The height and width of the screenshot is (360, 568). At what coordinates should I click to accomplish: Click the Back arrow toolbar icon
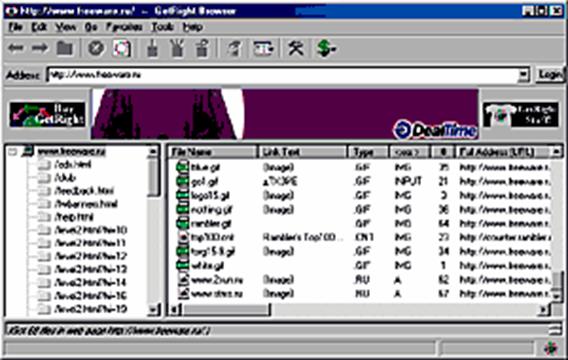tap(16, 48)
